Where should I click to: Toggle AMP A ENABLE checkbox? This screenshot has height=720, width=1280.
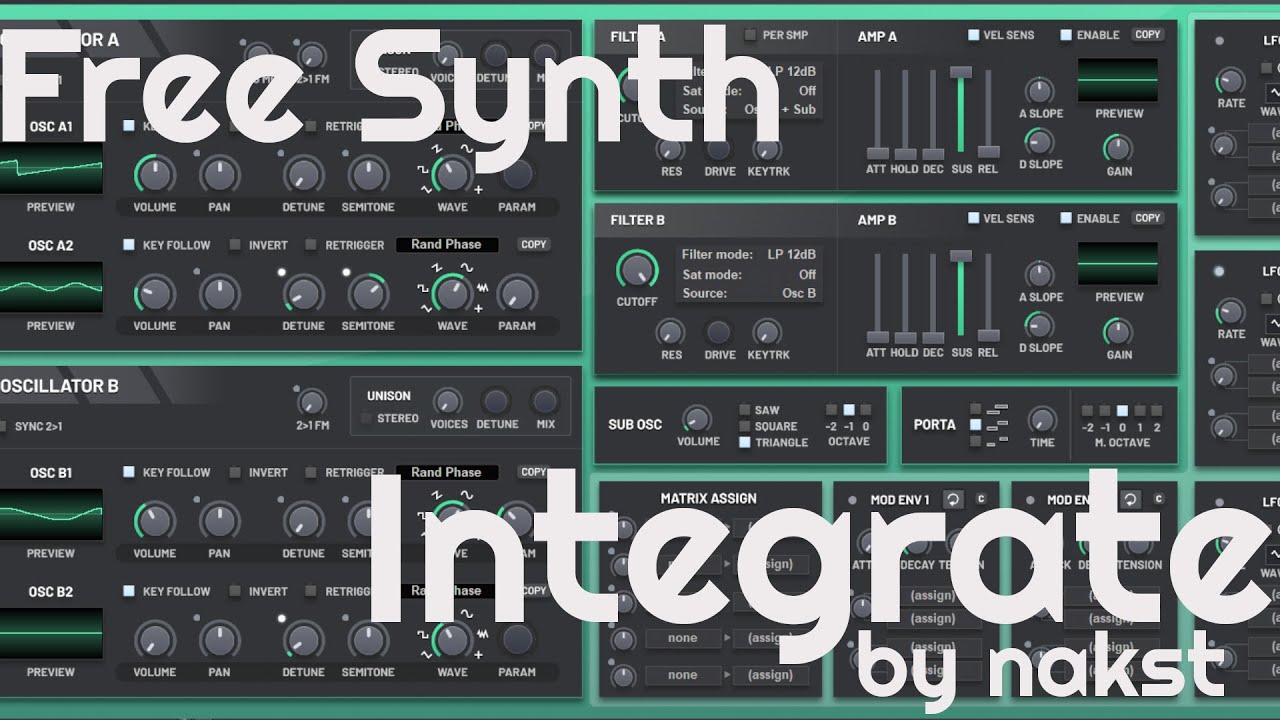(1067, 35)
